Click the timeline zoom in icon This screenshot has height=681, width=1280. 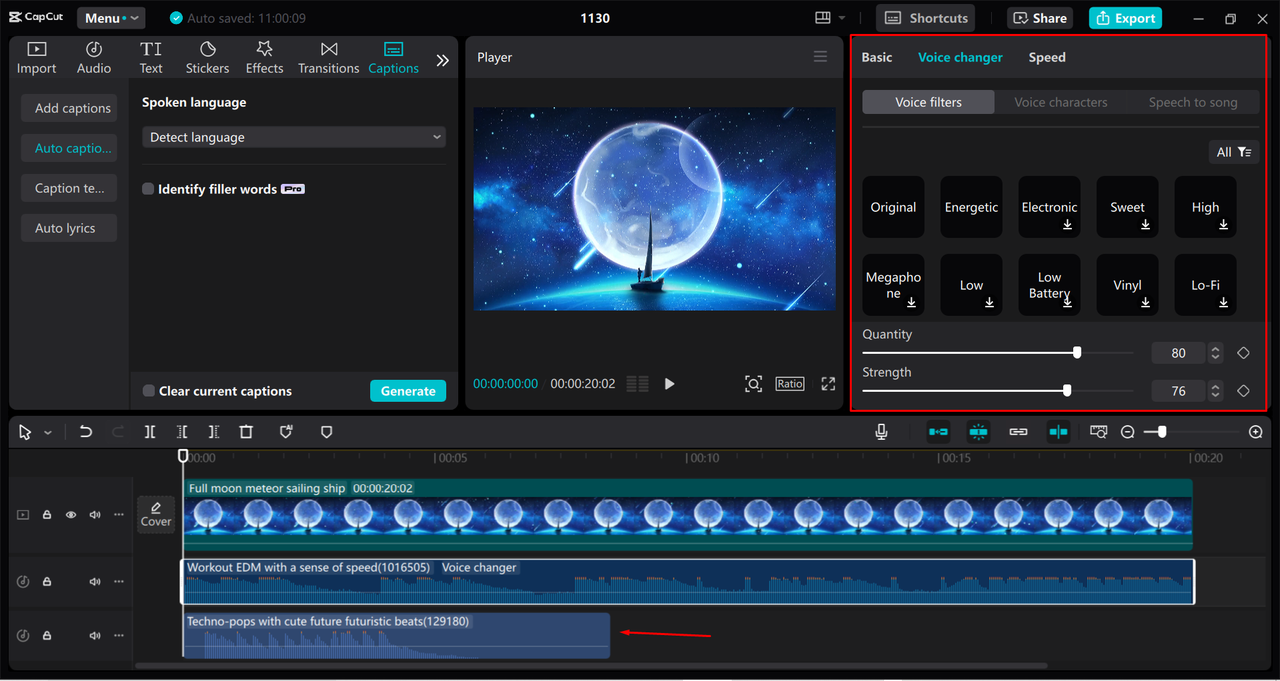point(1256,432)
